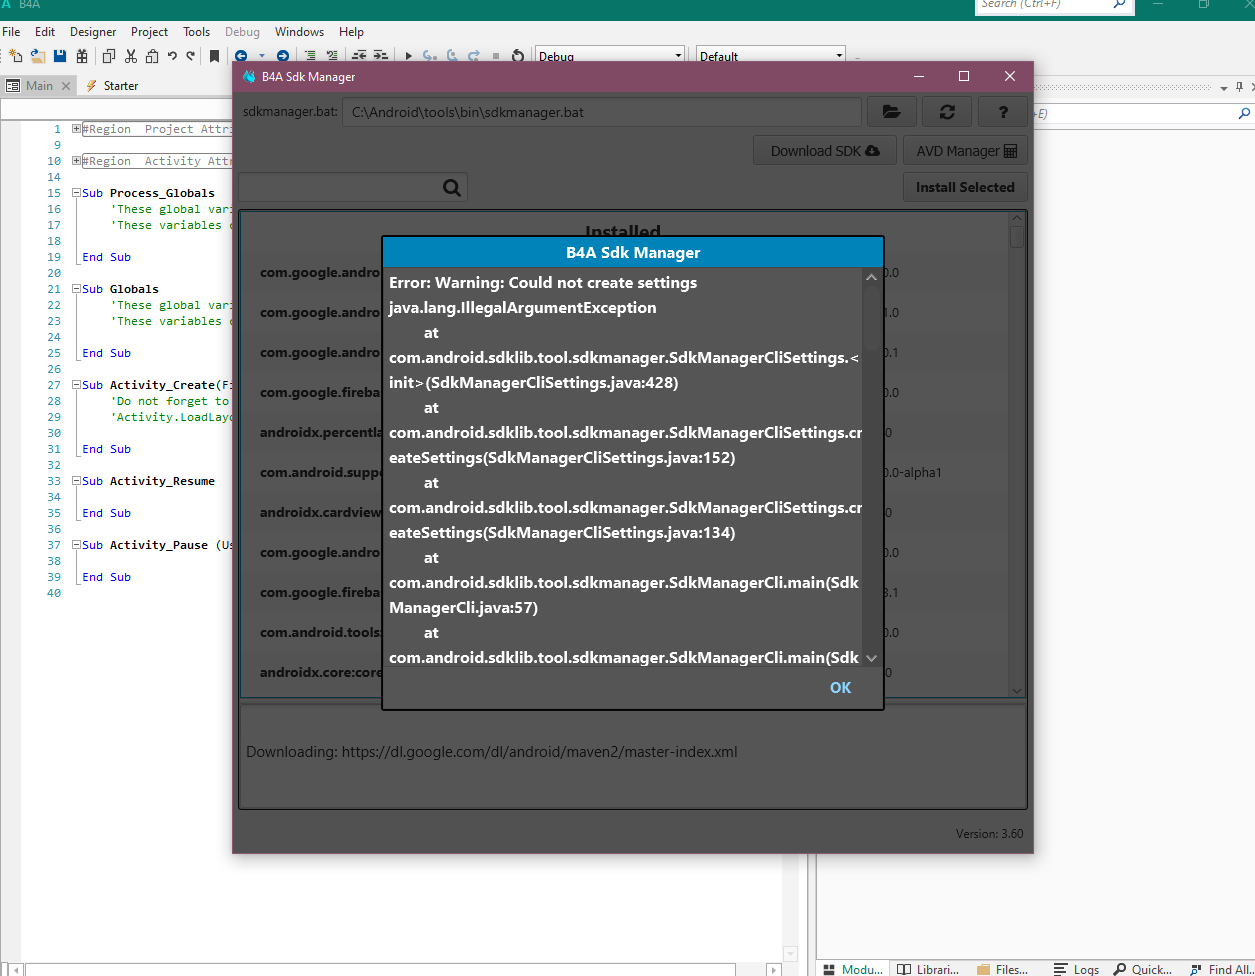
Task: Click the Downloading master-index.xml status line
Action: (492, 751)
